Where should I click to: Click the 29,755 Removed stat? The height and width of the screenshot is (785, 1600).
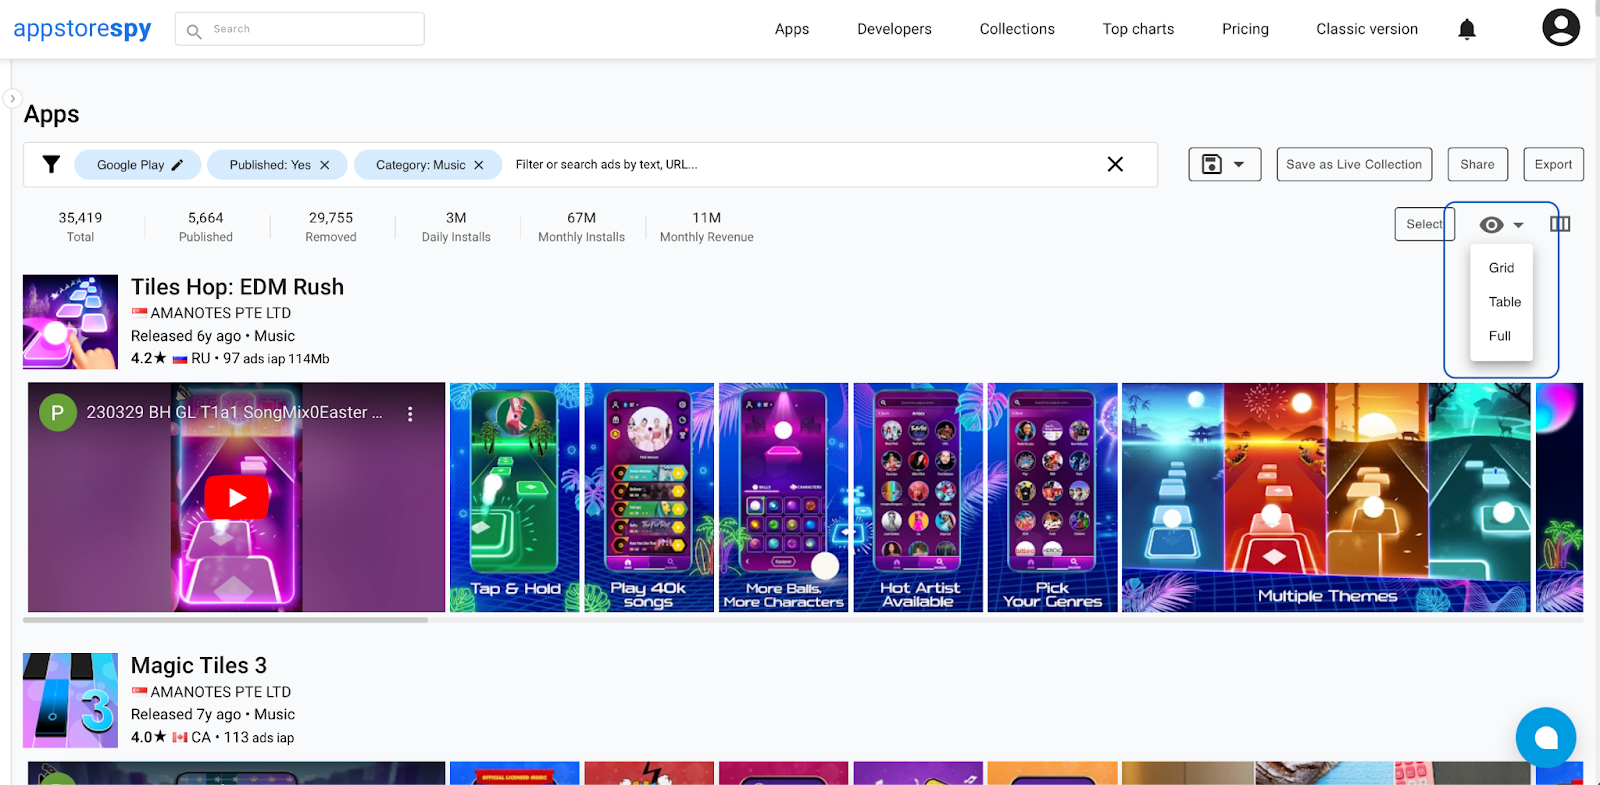pyautogui.click(x=331, y=227)
